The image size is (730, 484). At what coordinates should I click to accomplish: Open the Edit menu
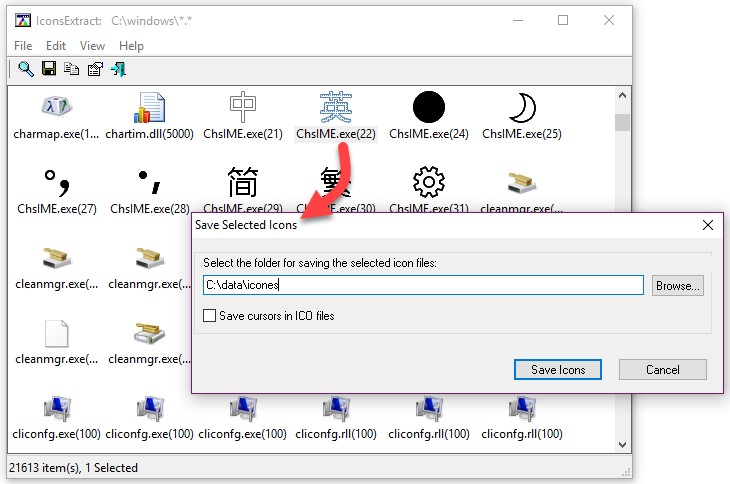coord(56,46)
